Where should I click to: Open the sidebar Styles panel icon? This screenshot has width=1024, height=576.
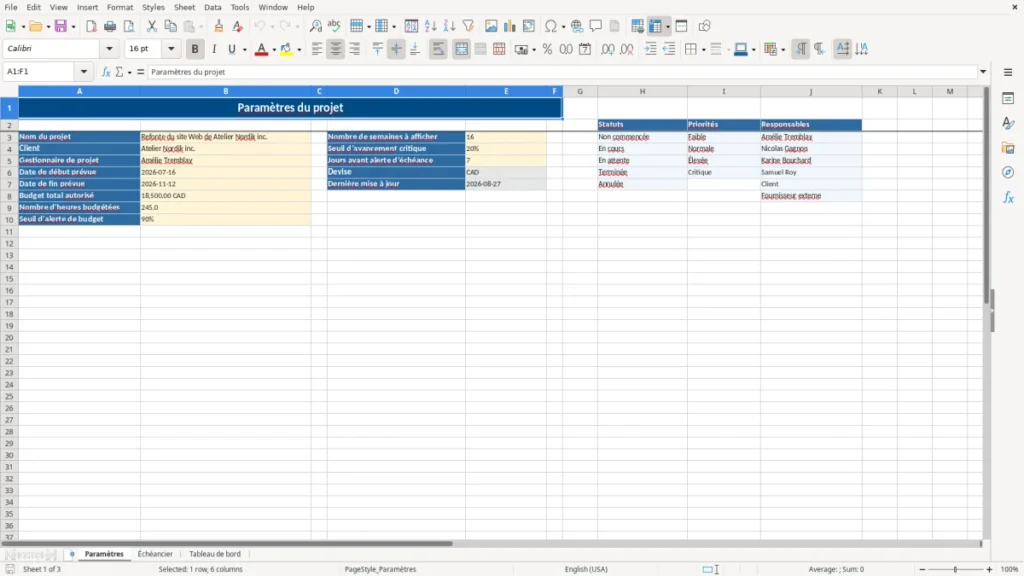point(1008,123)
